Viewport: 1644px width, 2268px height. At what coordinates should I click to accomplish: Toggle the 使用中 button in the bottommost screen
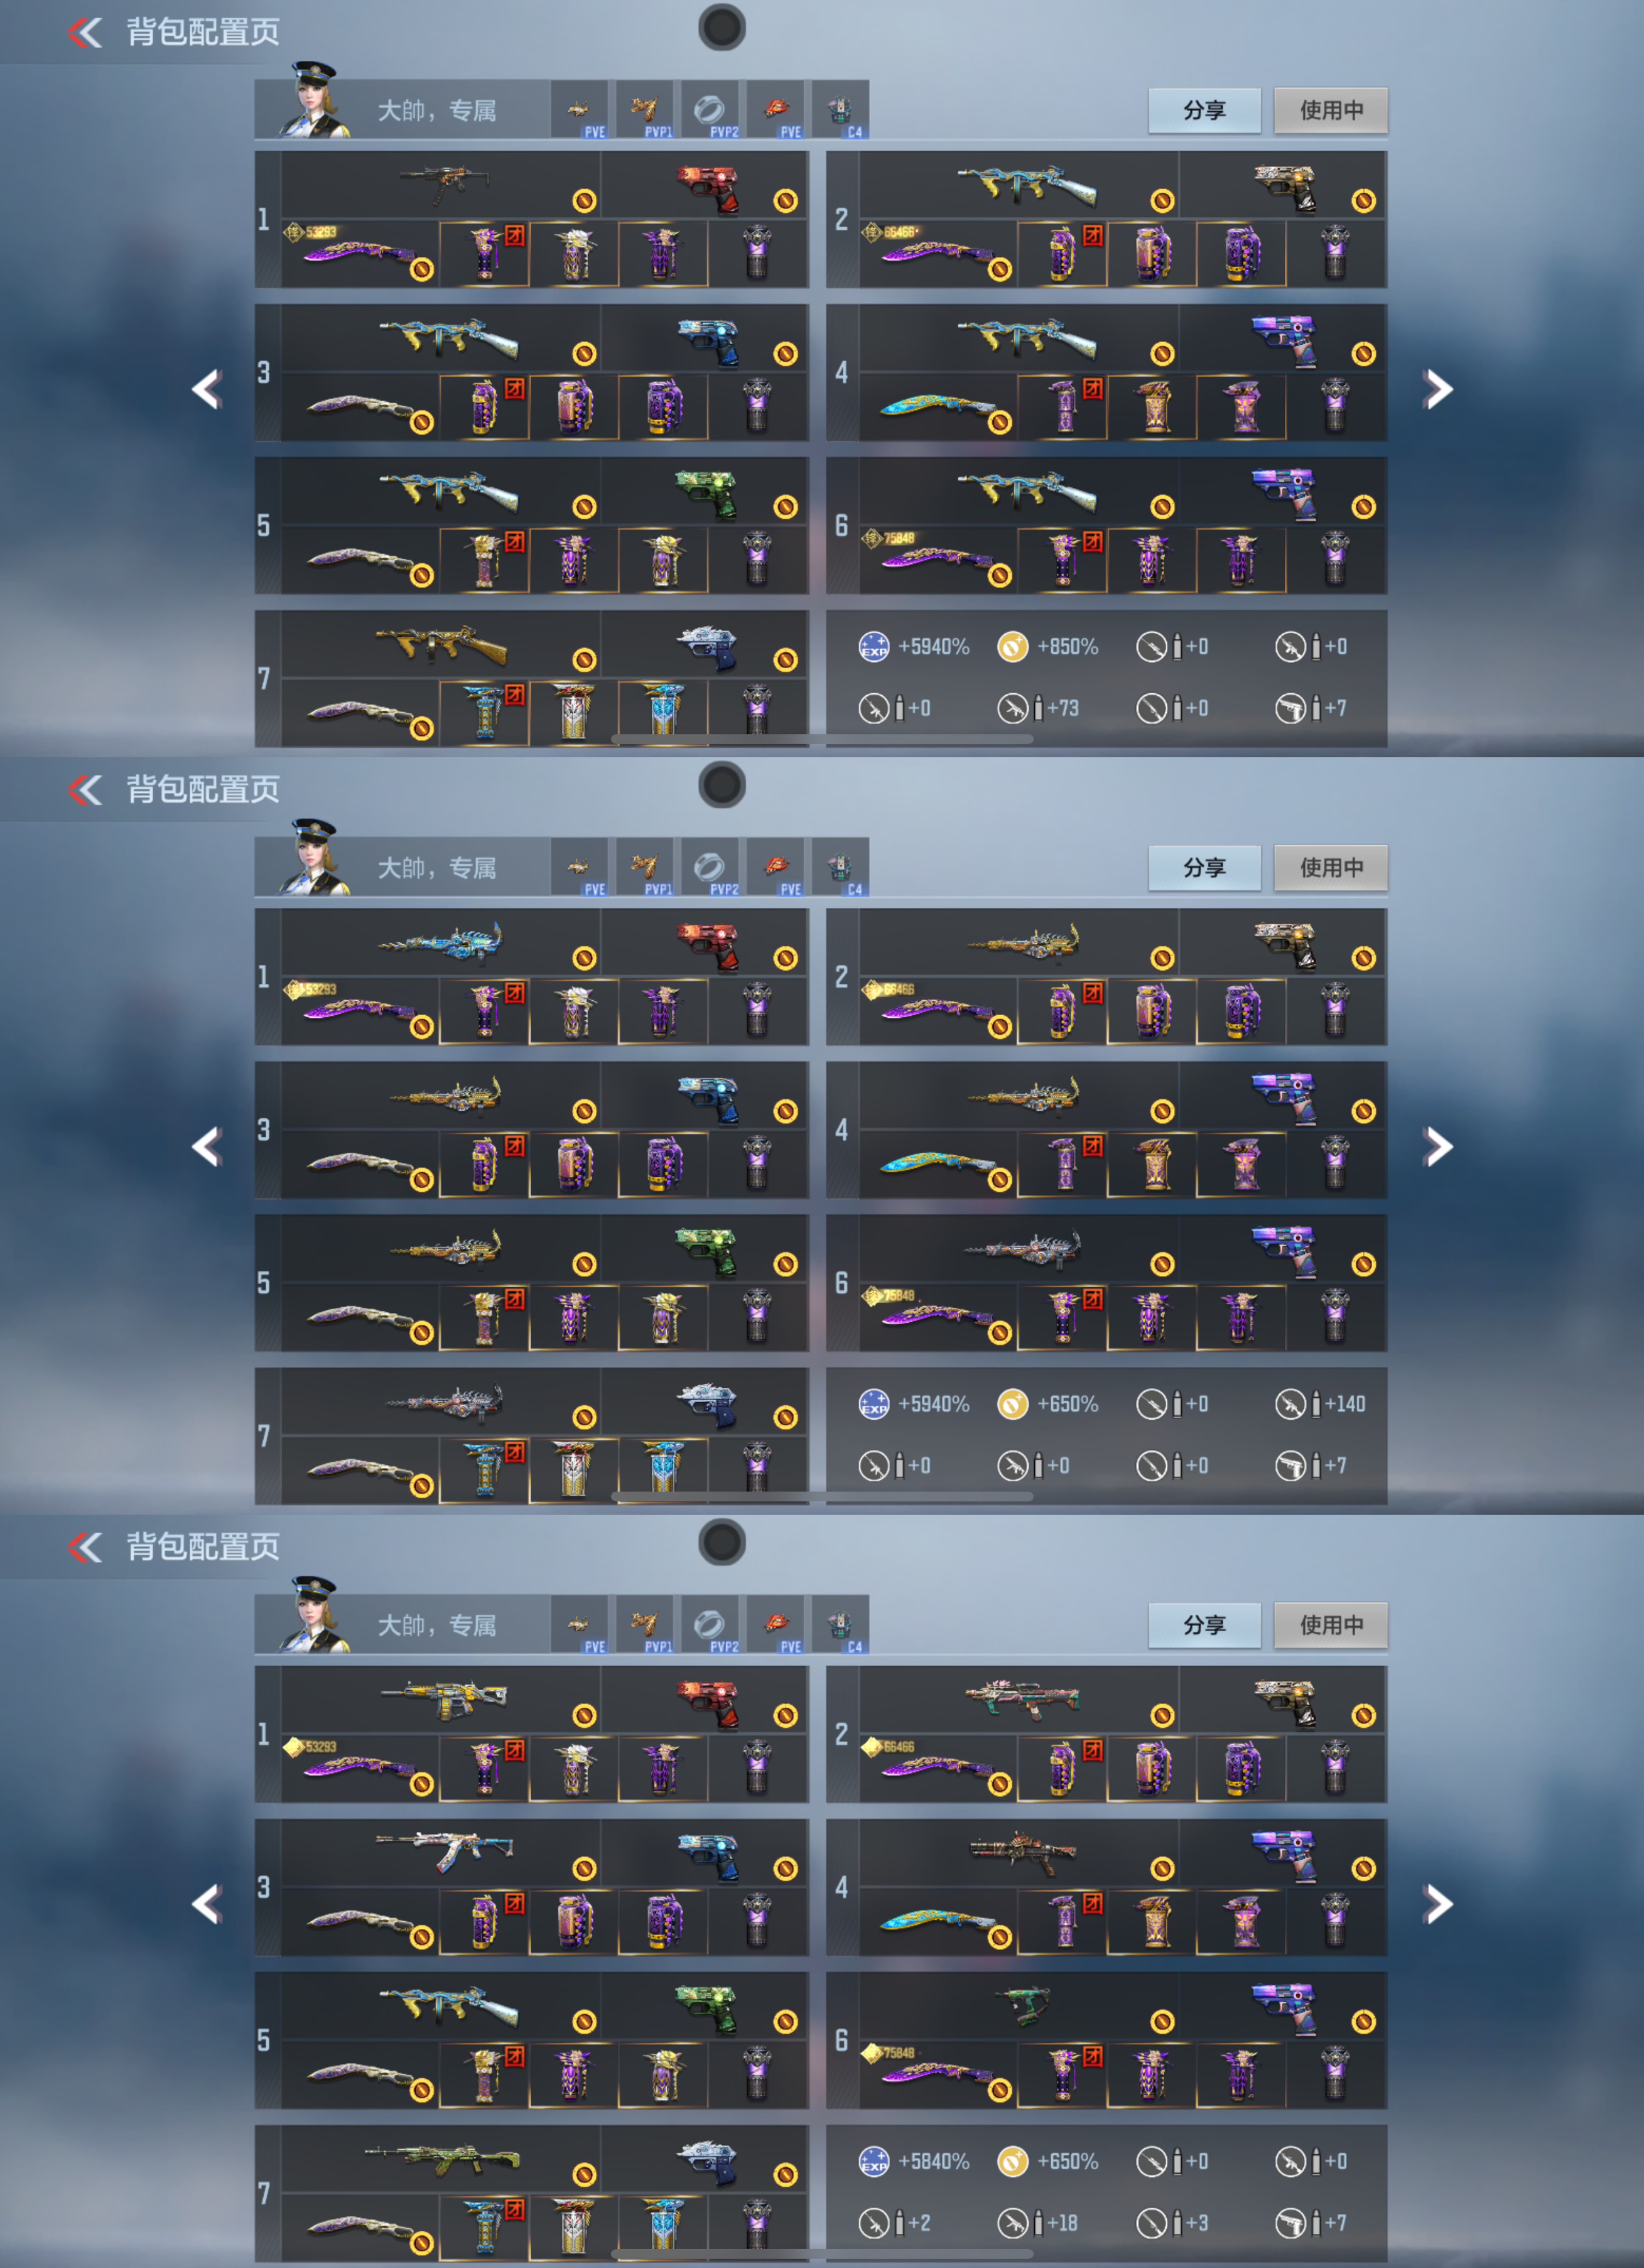pos(1331,1625)
